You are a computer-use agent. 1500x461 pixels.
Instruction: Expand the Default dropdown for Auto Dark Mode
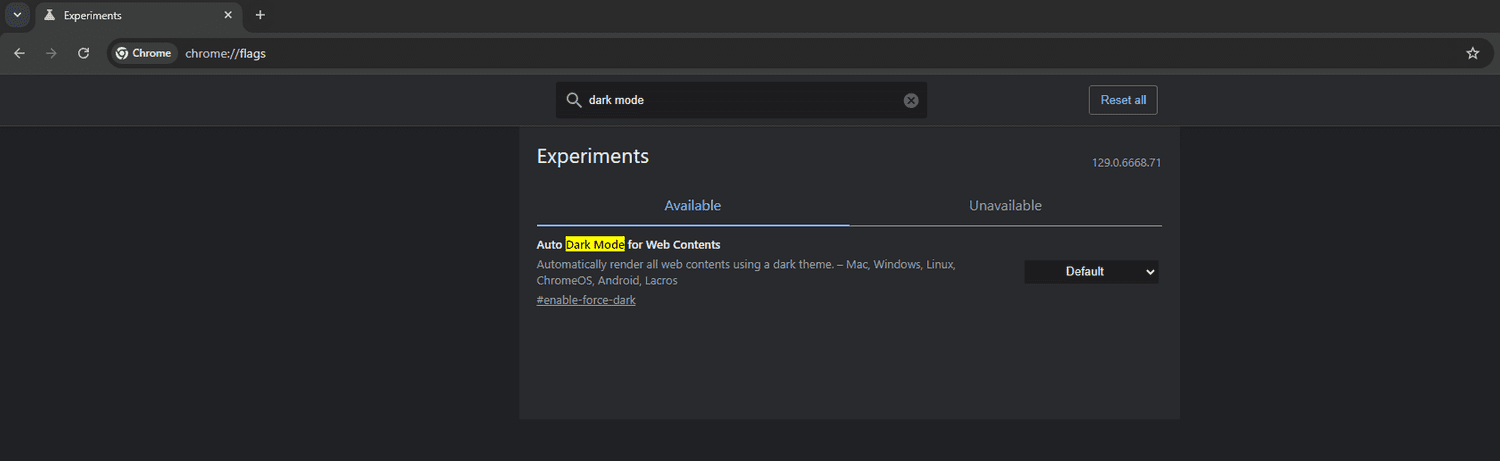(1091, 271)
